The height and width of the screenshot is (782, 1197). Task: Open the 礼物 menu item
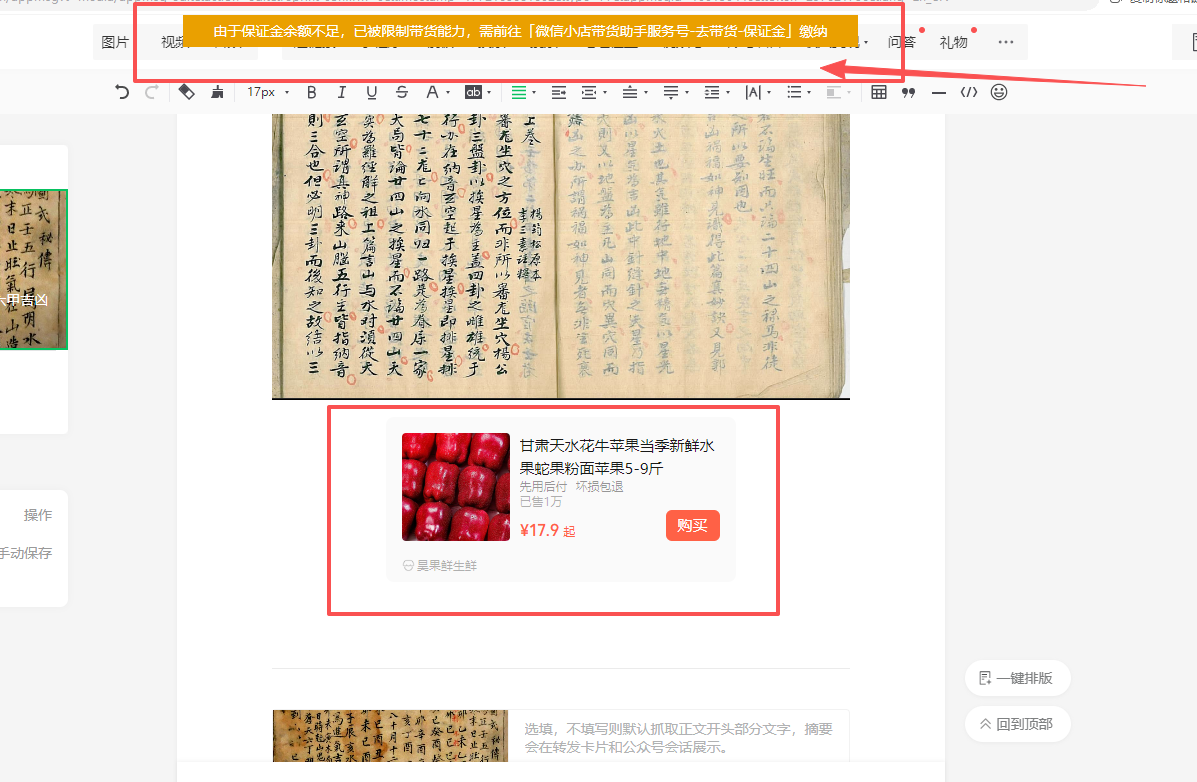(953, 42)
